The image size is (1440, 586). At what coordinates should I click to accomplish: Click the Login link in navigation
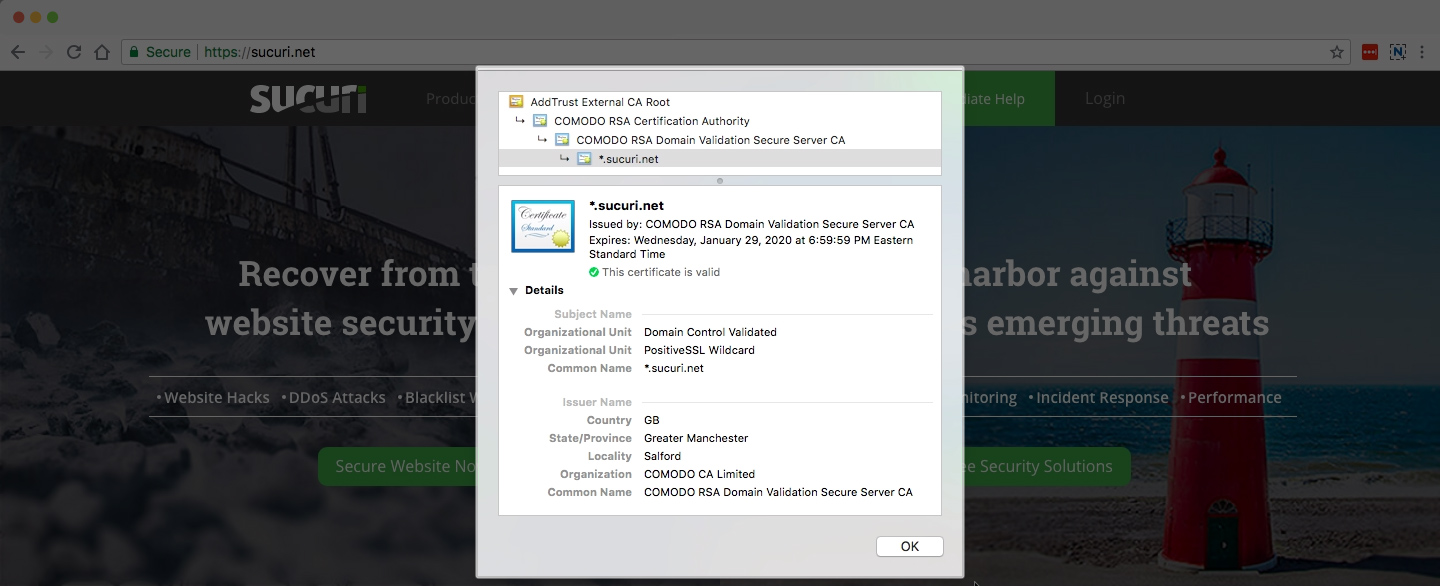(x=1104, y=98)
